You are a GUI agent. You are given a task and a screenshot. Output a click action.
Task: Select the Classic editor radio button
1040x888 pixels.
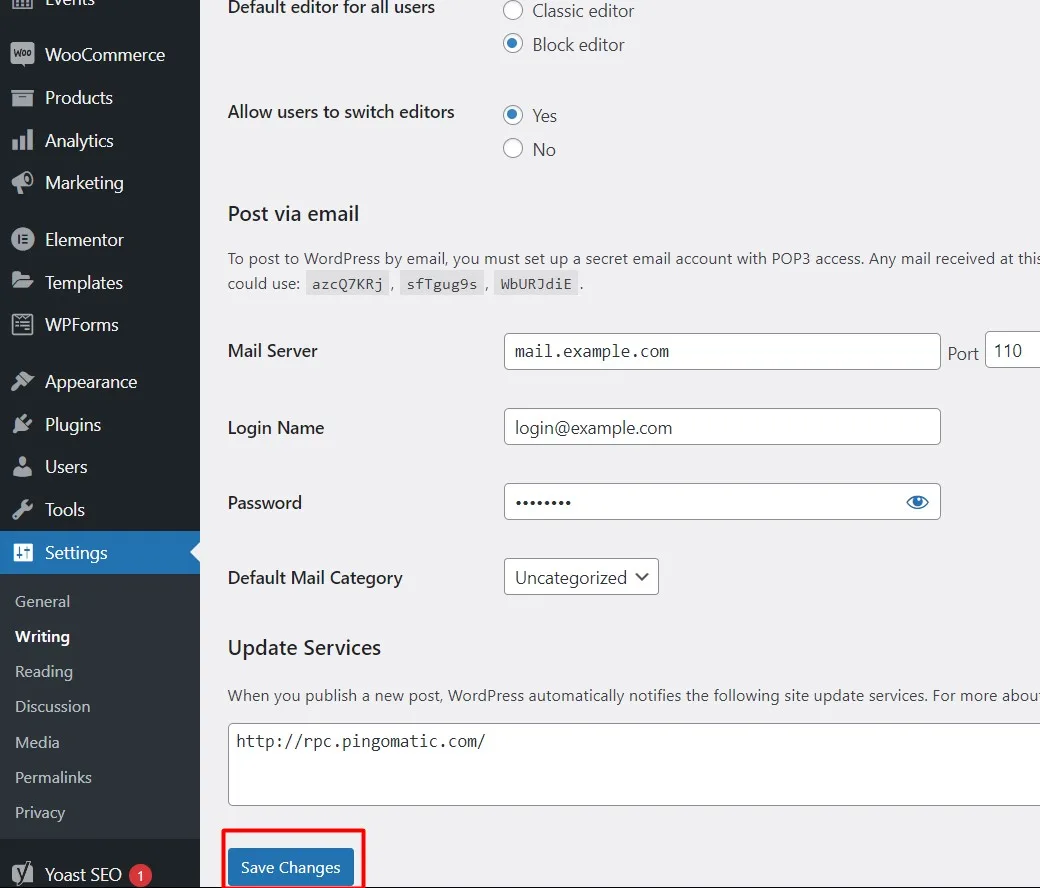(x=513, y=11)
